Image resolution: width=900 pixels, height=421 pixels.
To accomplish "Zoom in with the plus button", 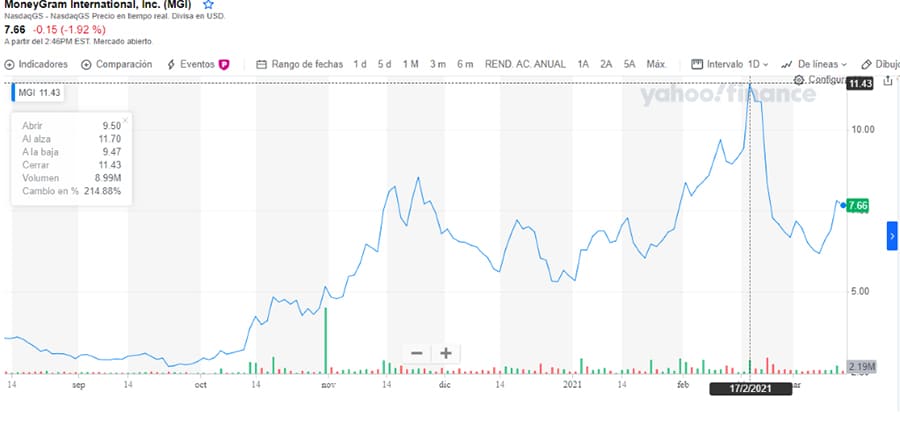I will [x=445, y=353].
